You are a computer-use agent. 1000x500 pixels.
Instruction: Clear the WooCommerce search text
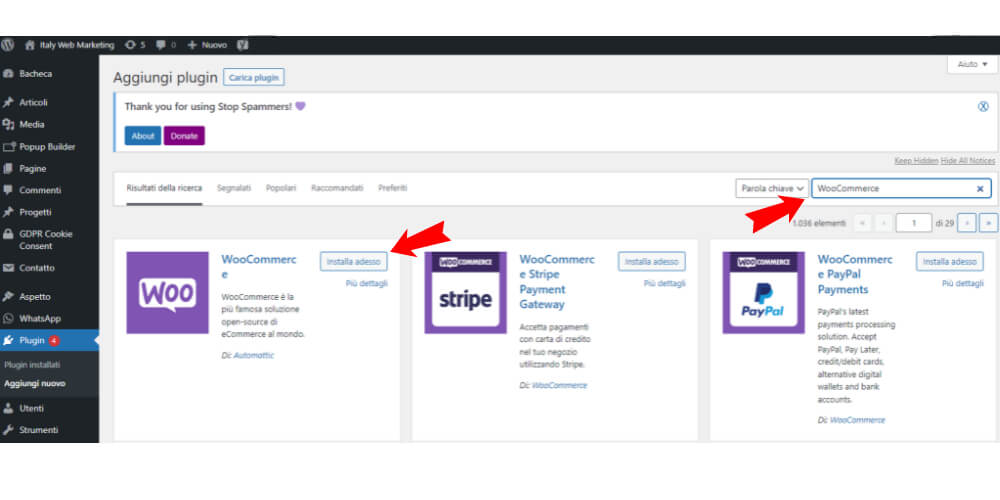tap(980, 189)
